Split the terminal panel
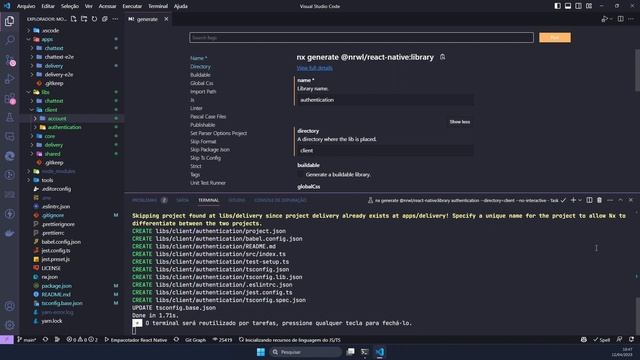This screenshot has width=640, height=360. [589, 200]
